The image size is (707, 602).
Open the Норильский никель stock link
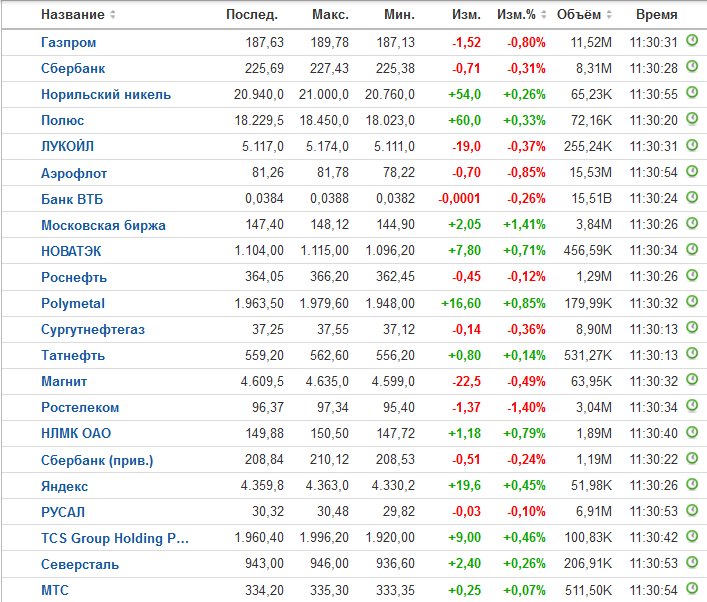(x=106, y=95)
